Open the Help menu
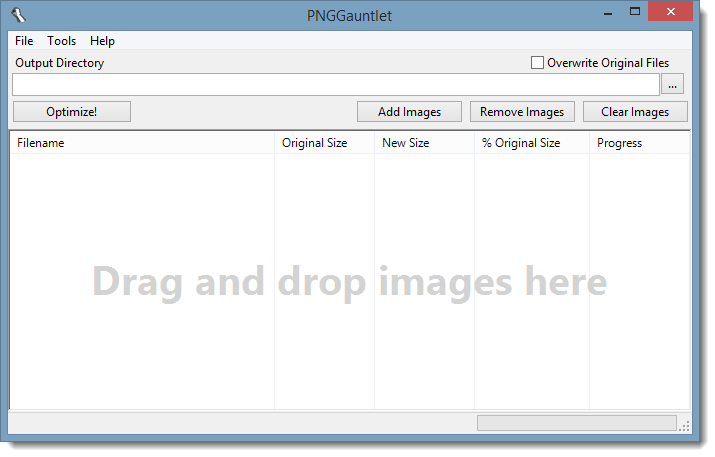Image resolution: width=715 pixels, height=457 pixels. (102, 41)
